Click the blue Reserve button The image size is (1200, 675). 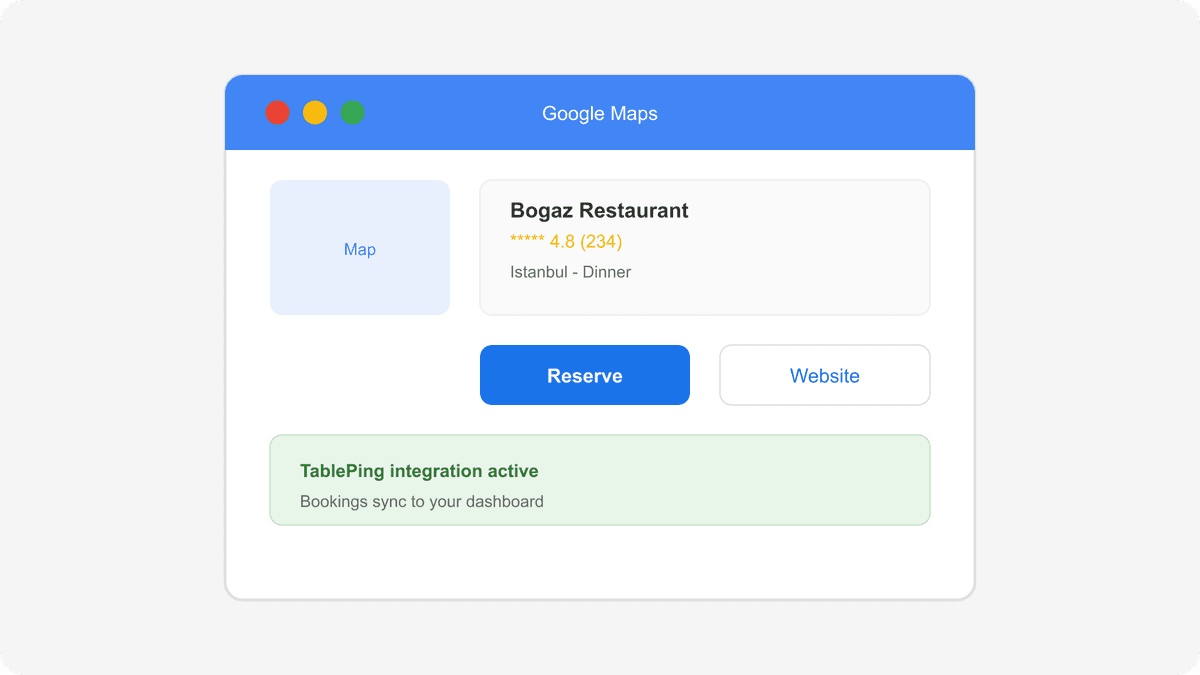point(585,375)
